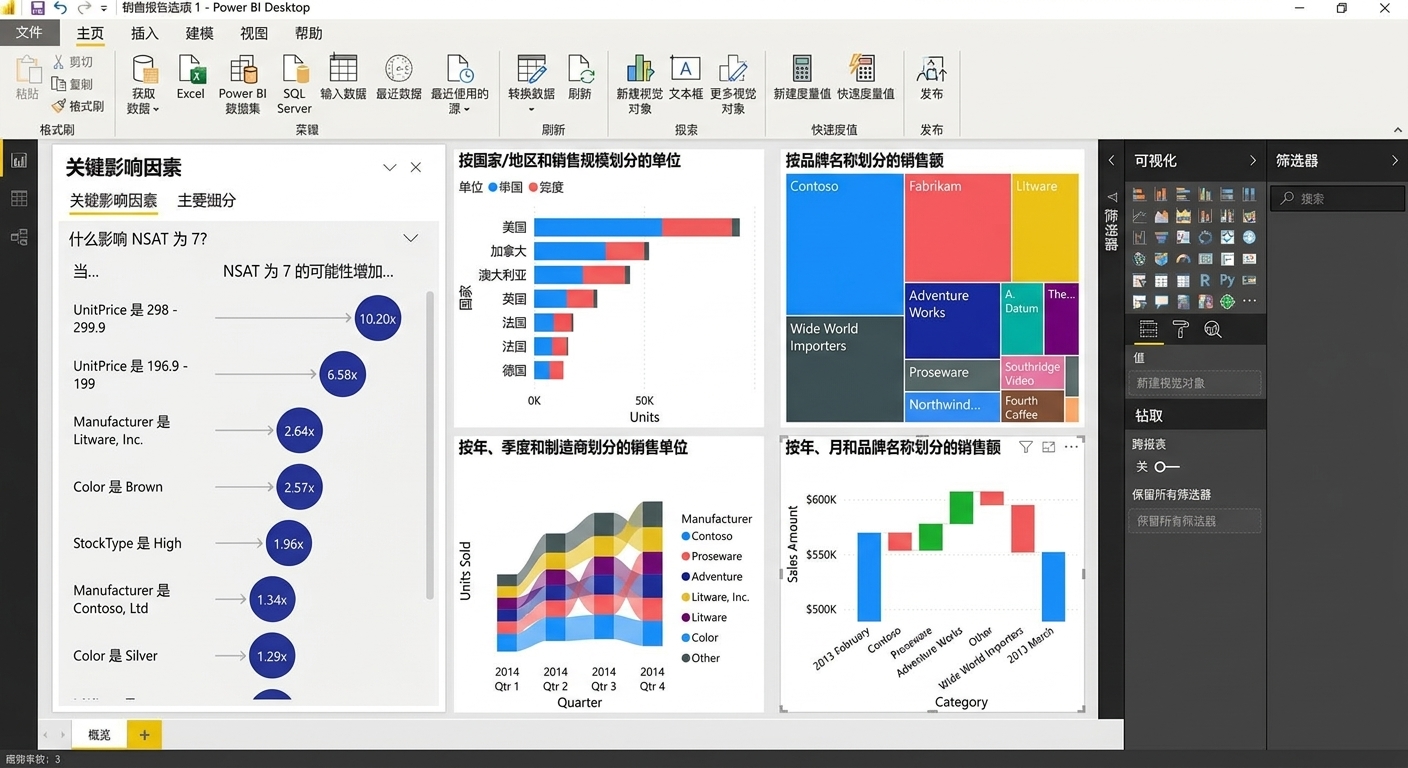Show more visuals with the ellipsis
This screenshot has height=768, width=1408.
click(1249, 301)
